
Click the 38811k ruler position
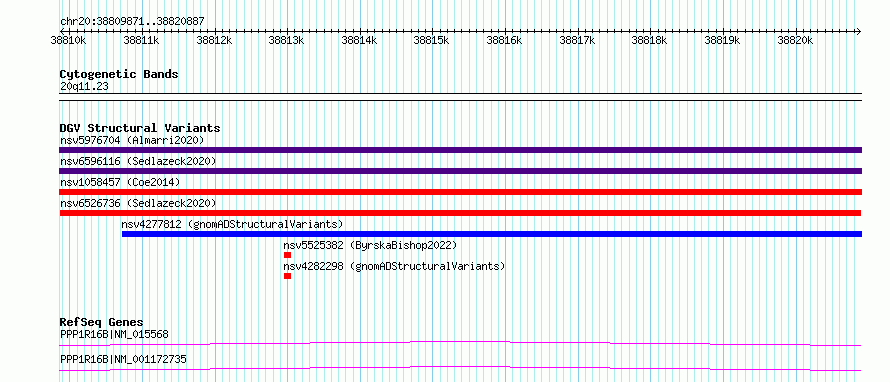(x=141, y=40)
